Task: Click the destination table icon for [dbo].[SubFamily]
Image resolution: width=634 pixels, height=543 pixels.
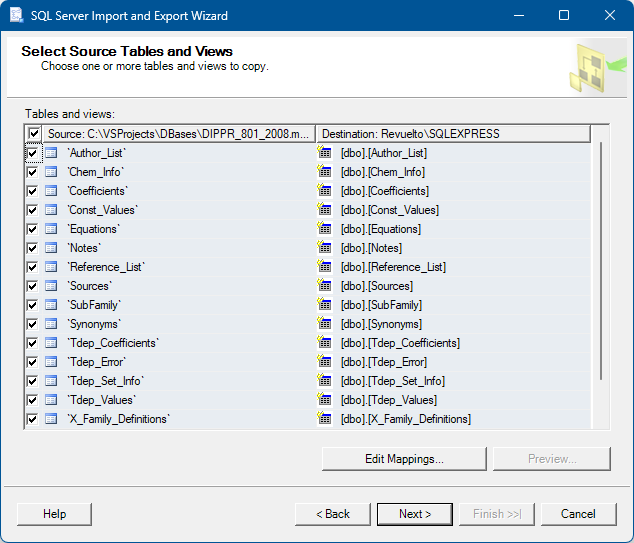Action: click(x=324, y=304)
